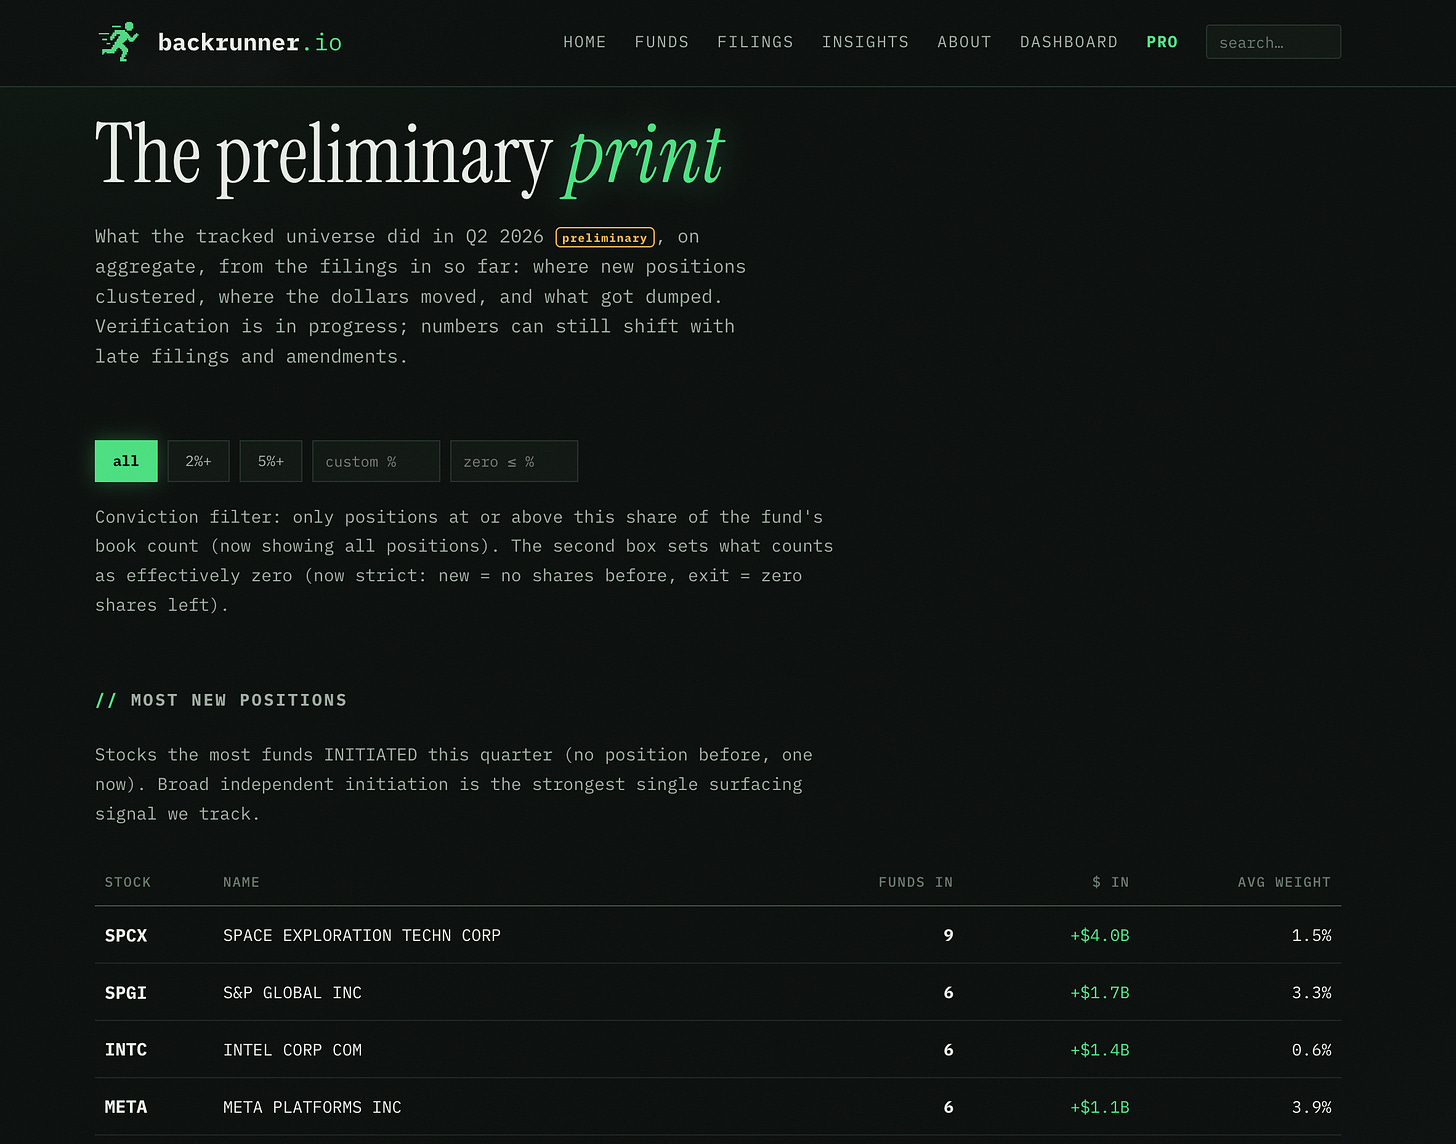Screen dimensions: 1456x1144
Task: Focus the search input field
Action: tap(1273, 42)
